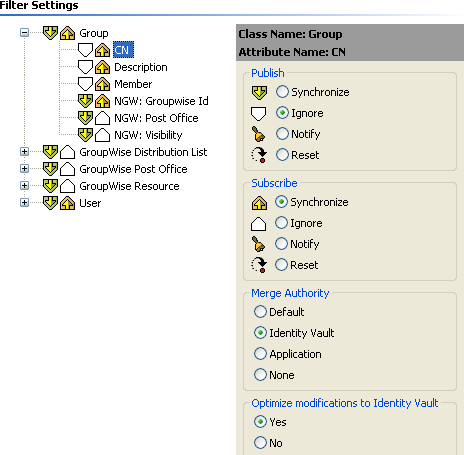Click Member's publish ignore icon
The image size is (464, 455).
pos(85,84)
